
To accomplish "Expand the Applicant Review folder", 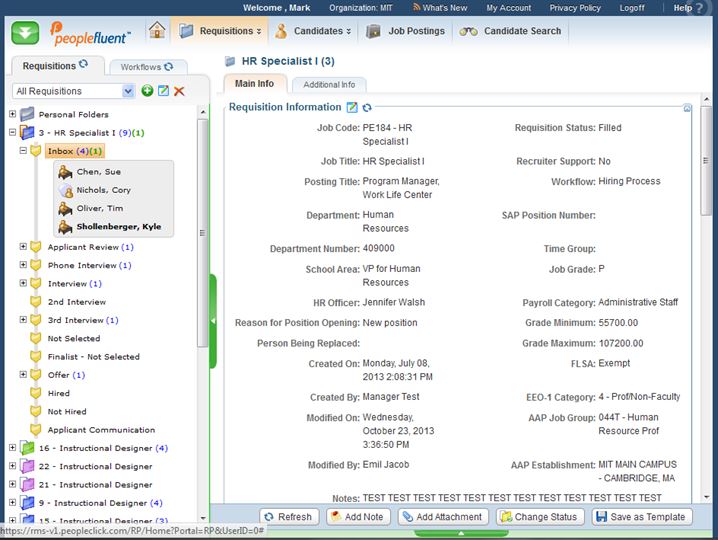I will (23, 247).
